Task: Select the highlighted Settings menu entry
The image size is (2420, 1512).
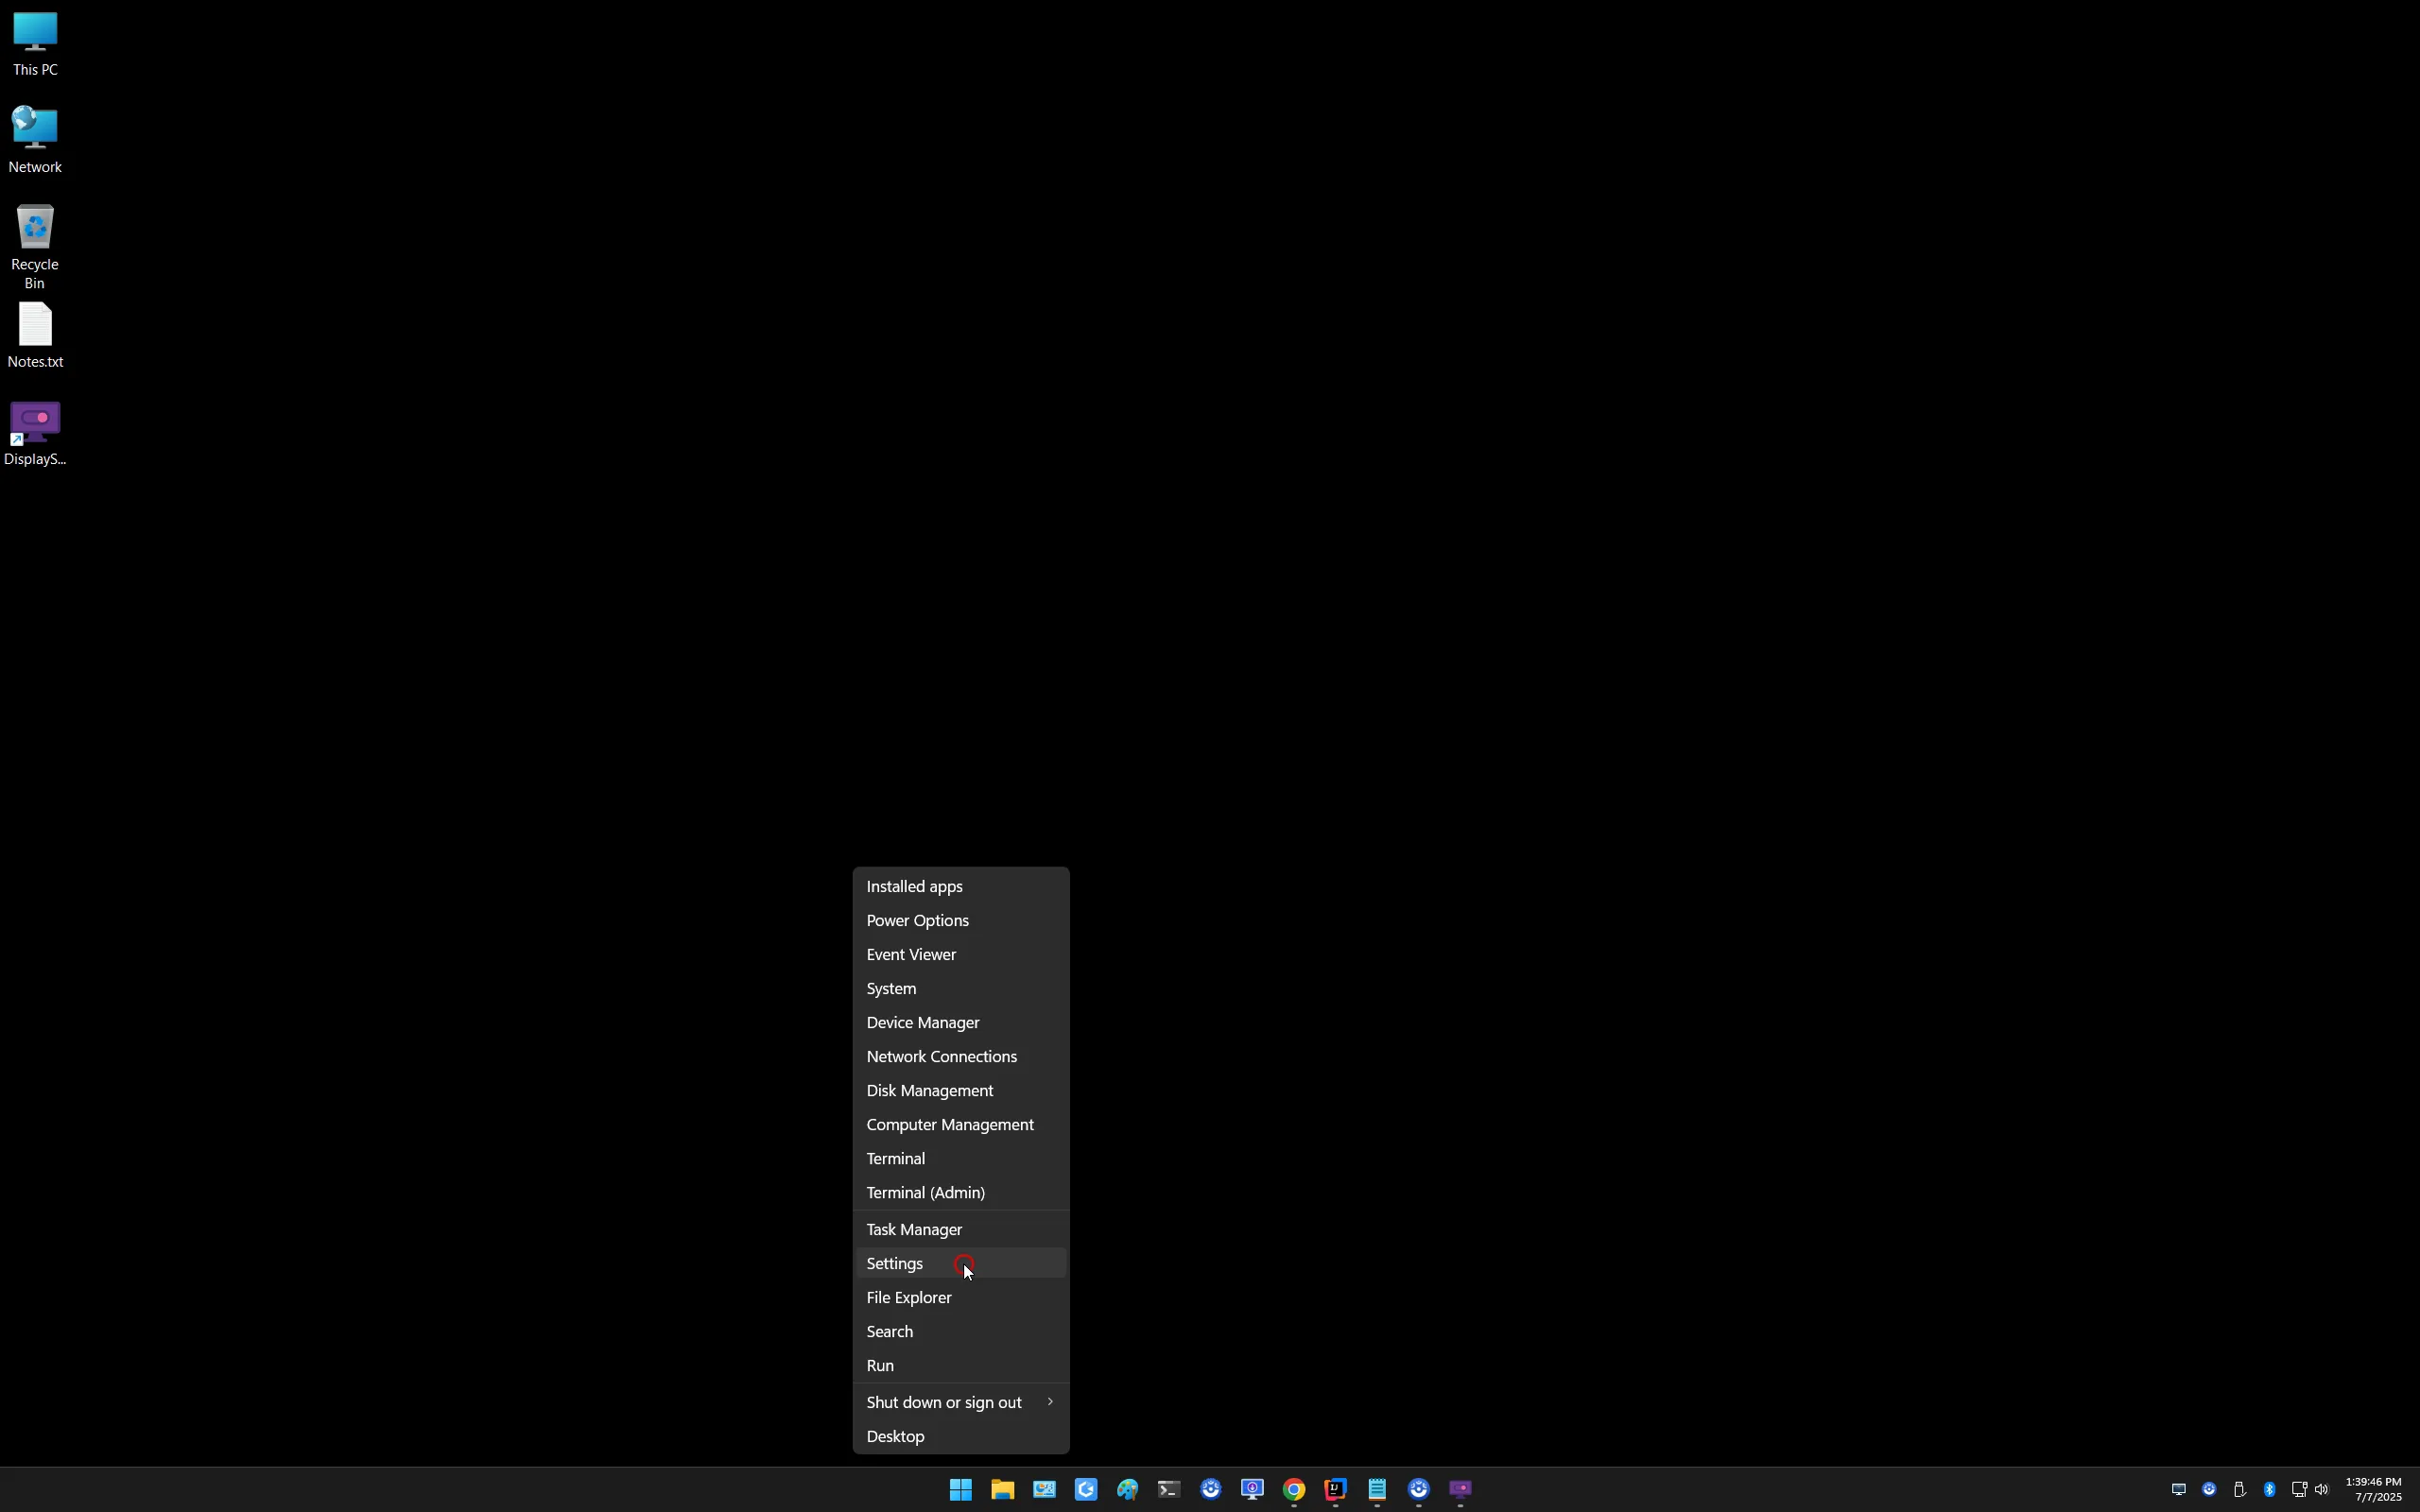Action: [961, 1264]
